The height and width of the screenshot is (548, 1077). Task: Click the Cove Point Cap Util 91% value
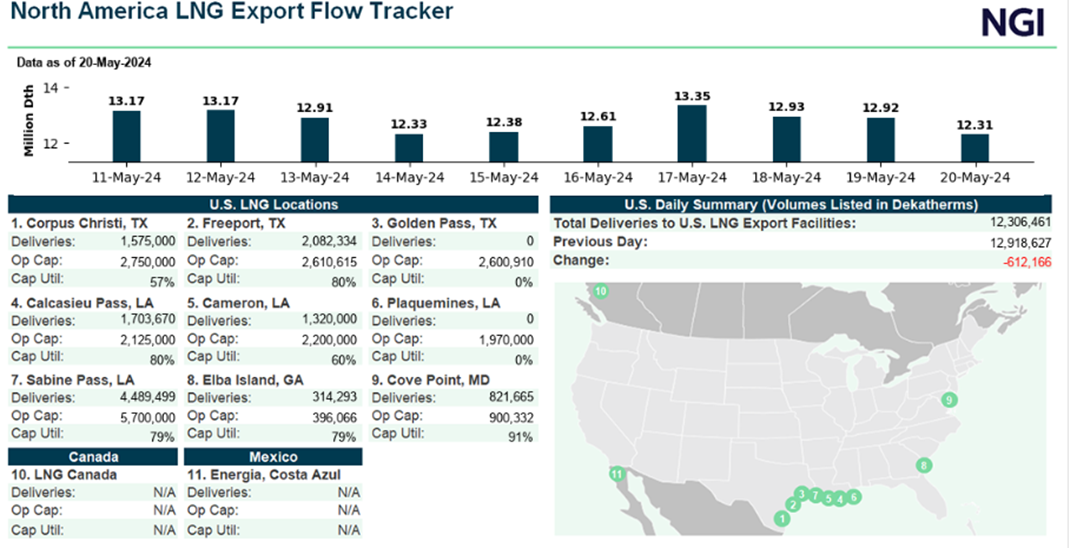(521, 437)
